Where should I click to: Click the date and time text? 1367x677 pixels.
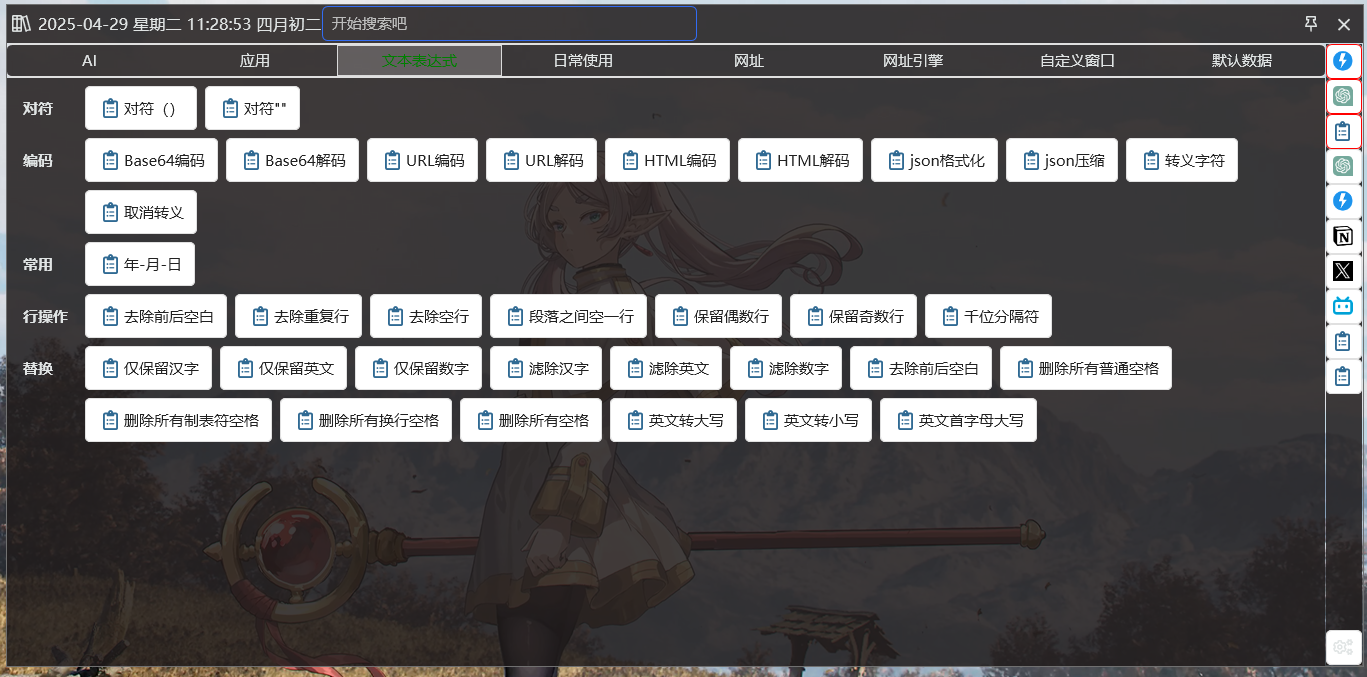pyautogui.click(x=179, y=24)
